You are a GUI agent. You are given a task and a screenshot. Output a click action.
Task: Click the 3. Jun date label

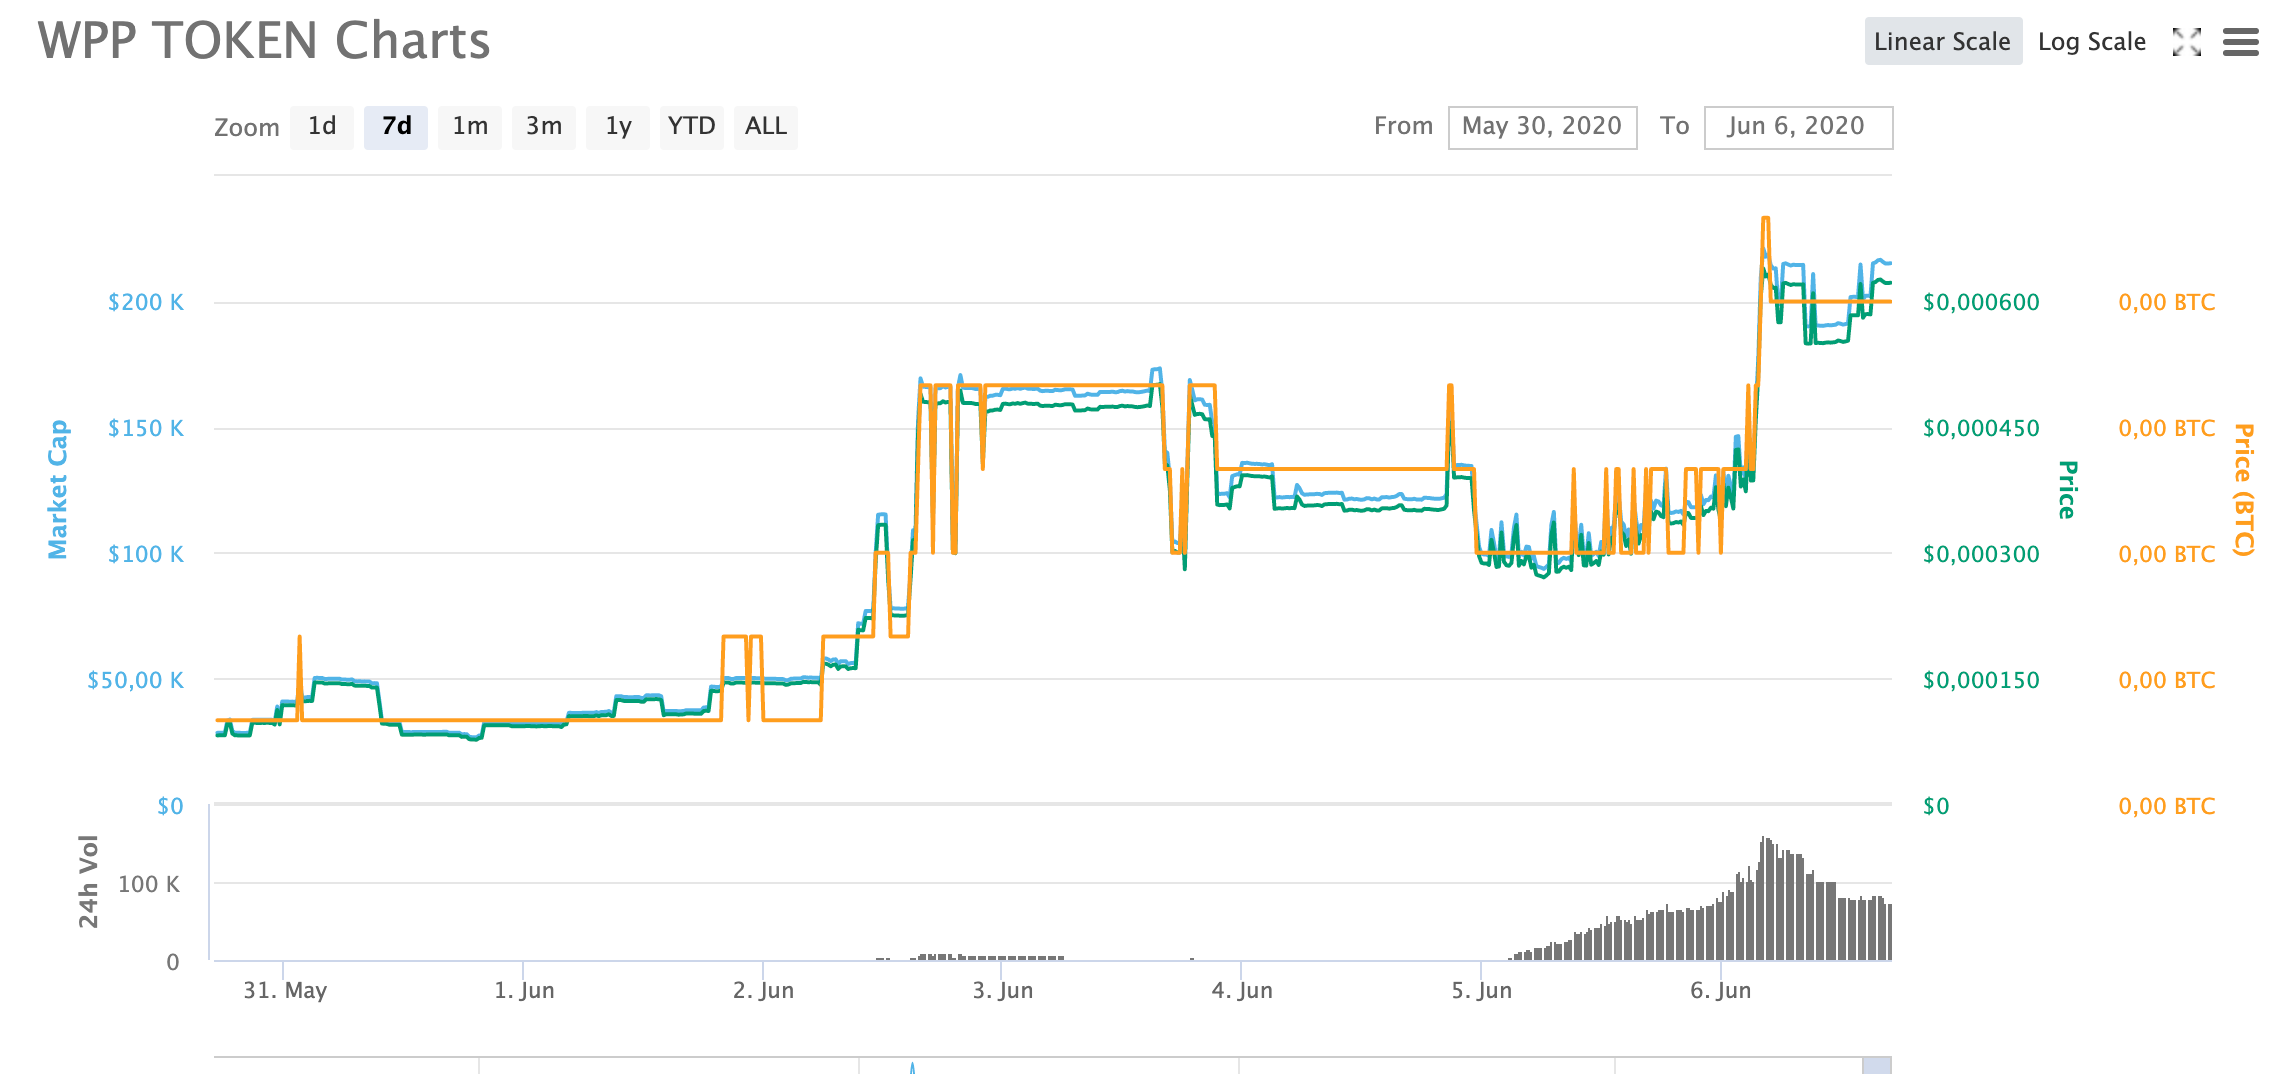[1003, 990]
